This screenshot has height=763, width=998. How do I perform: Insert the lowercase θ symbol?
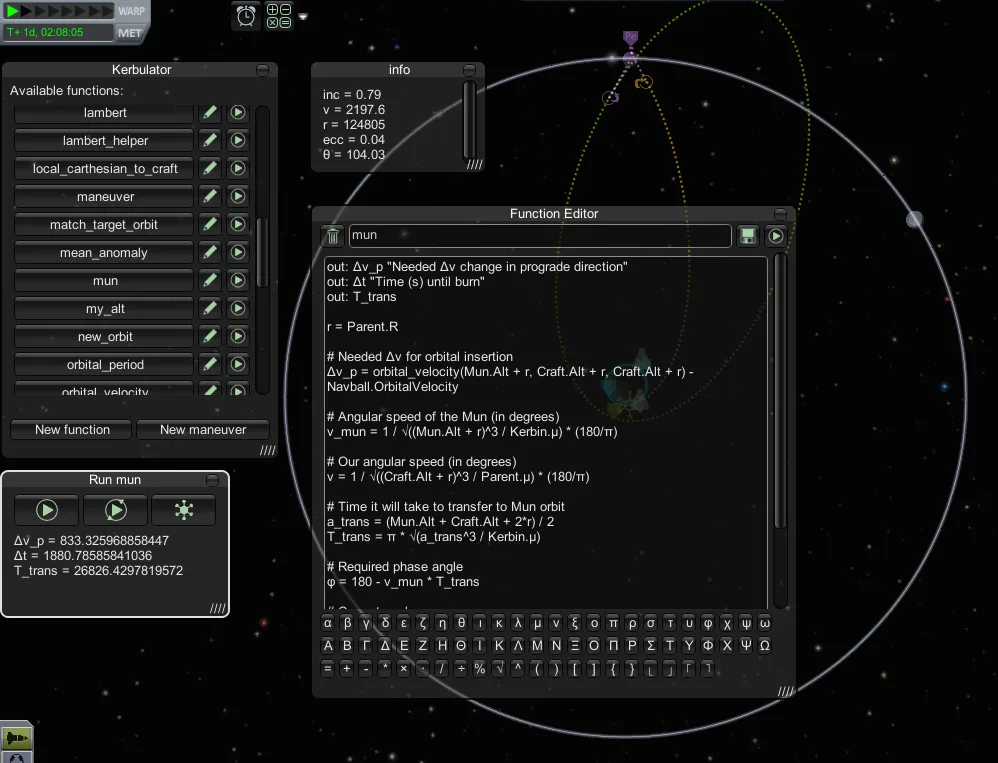[461, 624]
